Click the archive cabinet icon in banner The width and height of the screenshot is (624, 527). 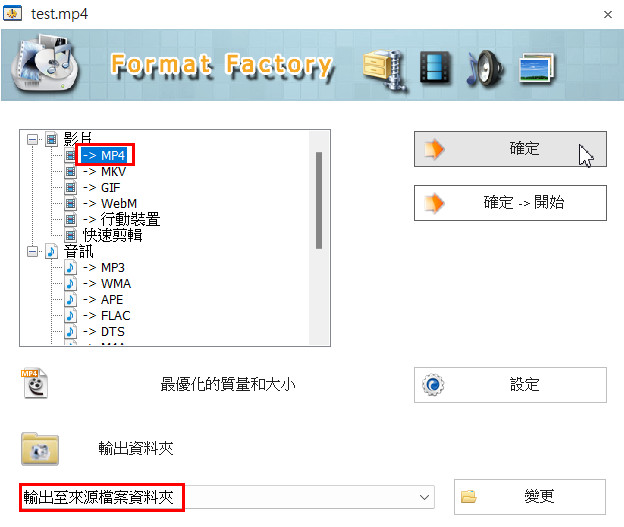(385, 70)
